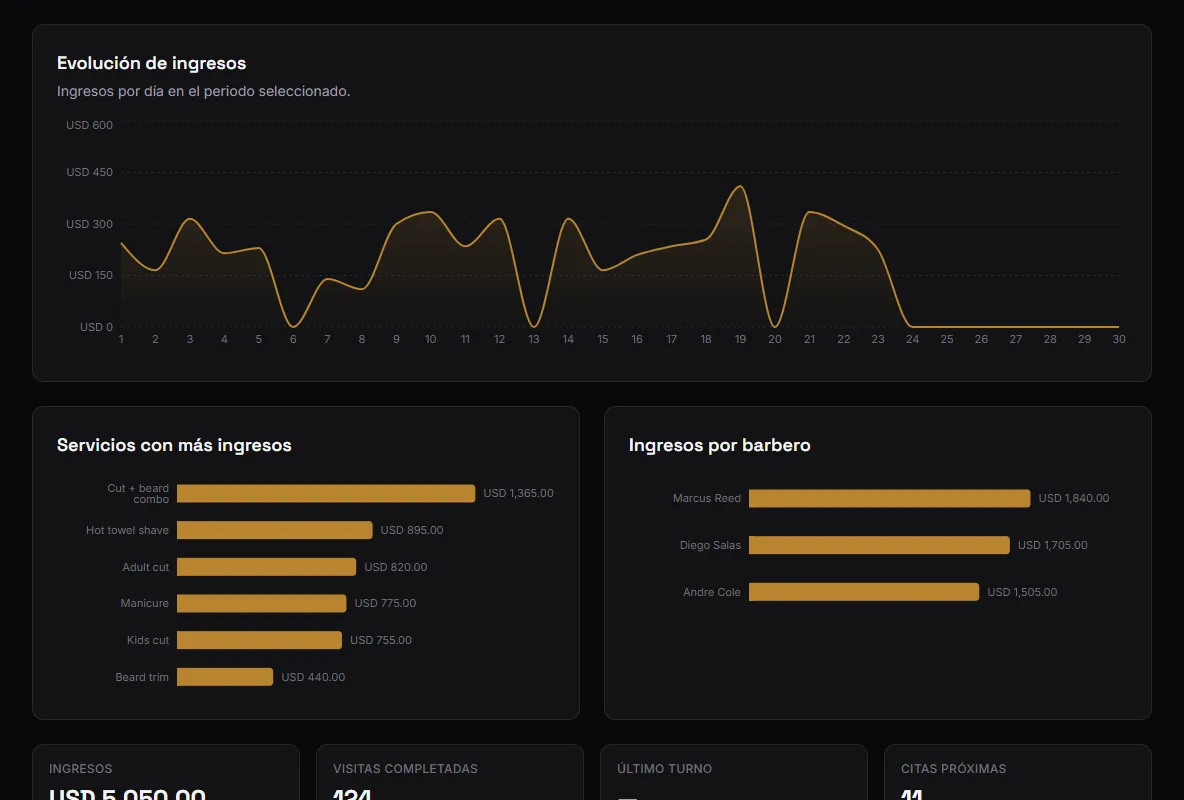Screen dimensions: 1184x800
Task: Select the Beard trim bar
Action: point(225,677)
